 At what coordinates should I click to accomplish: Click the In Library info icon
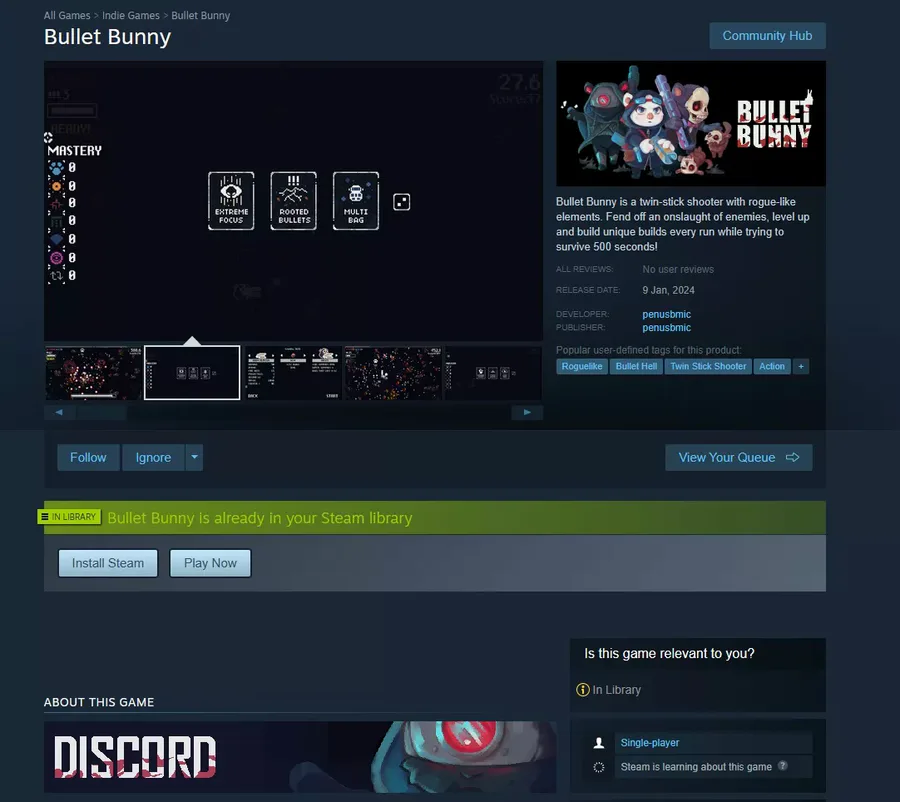583,689
